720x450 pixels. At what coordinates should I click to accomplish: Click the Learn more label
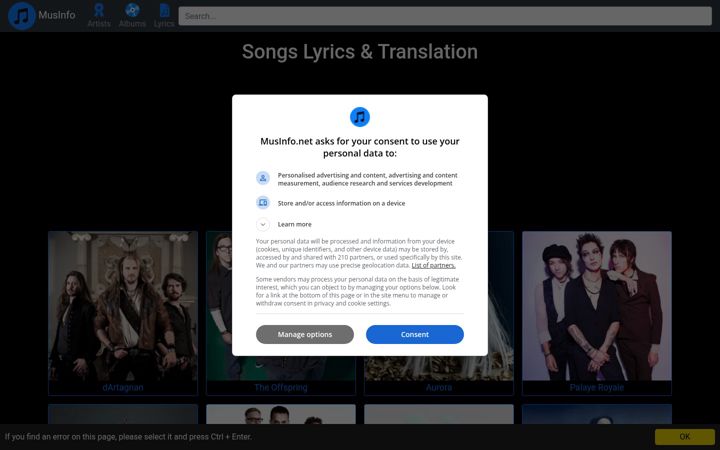[x=294, y=224]
